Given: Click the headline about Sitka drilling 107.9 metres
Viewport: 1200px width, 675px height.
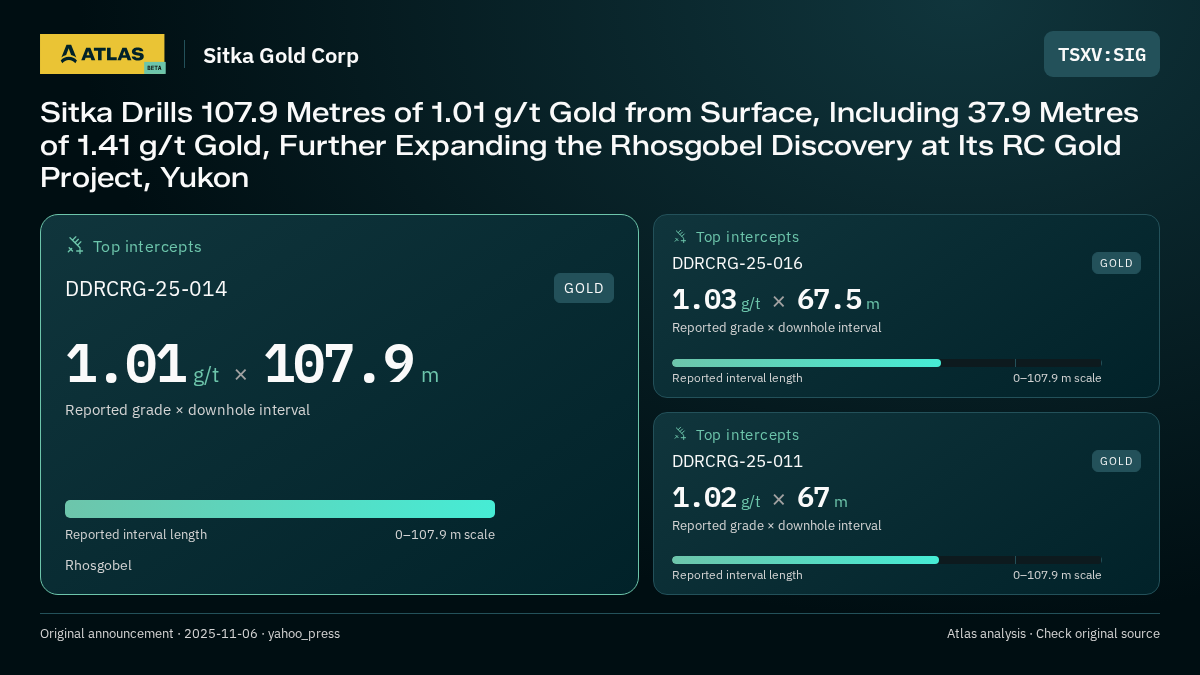Looking at the screenshot, I should pos(590,145).
